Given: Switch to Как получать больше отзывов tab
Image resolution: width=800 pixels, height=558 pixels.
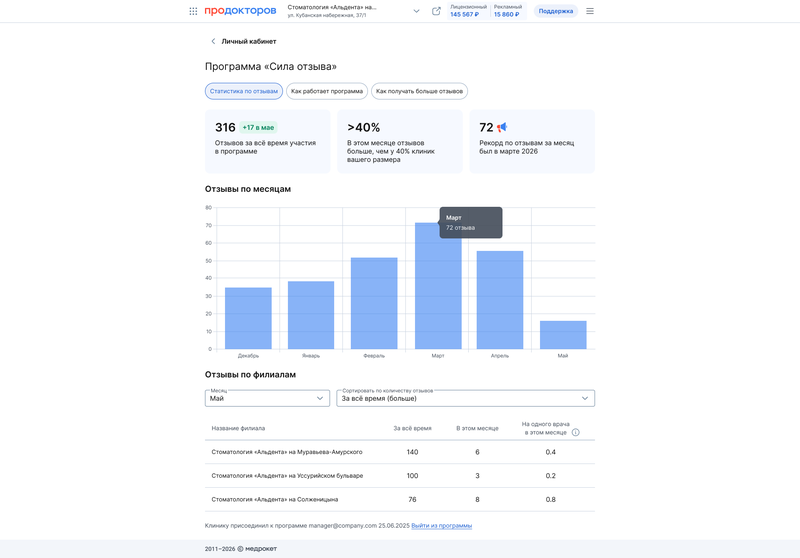Looking at the screenshot, I should [419, 91].
